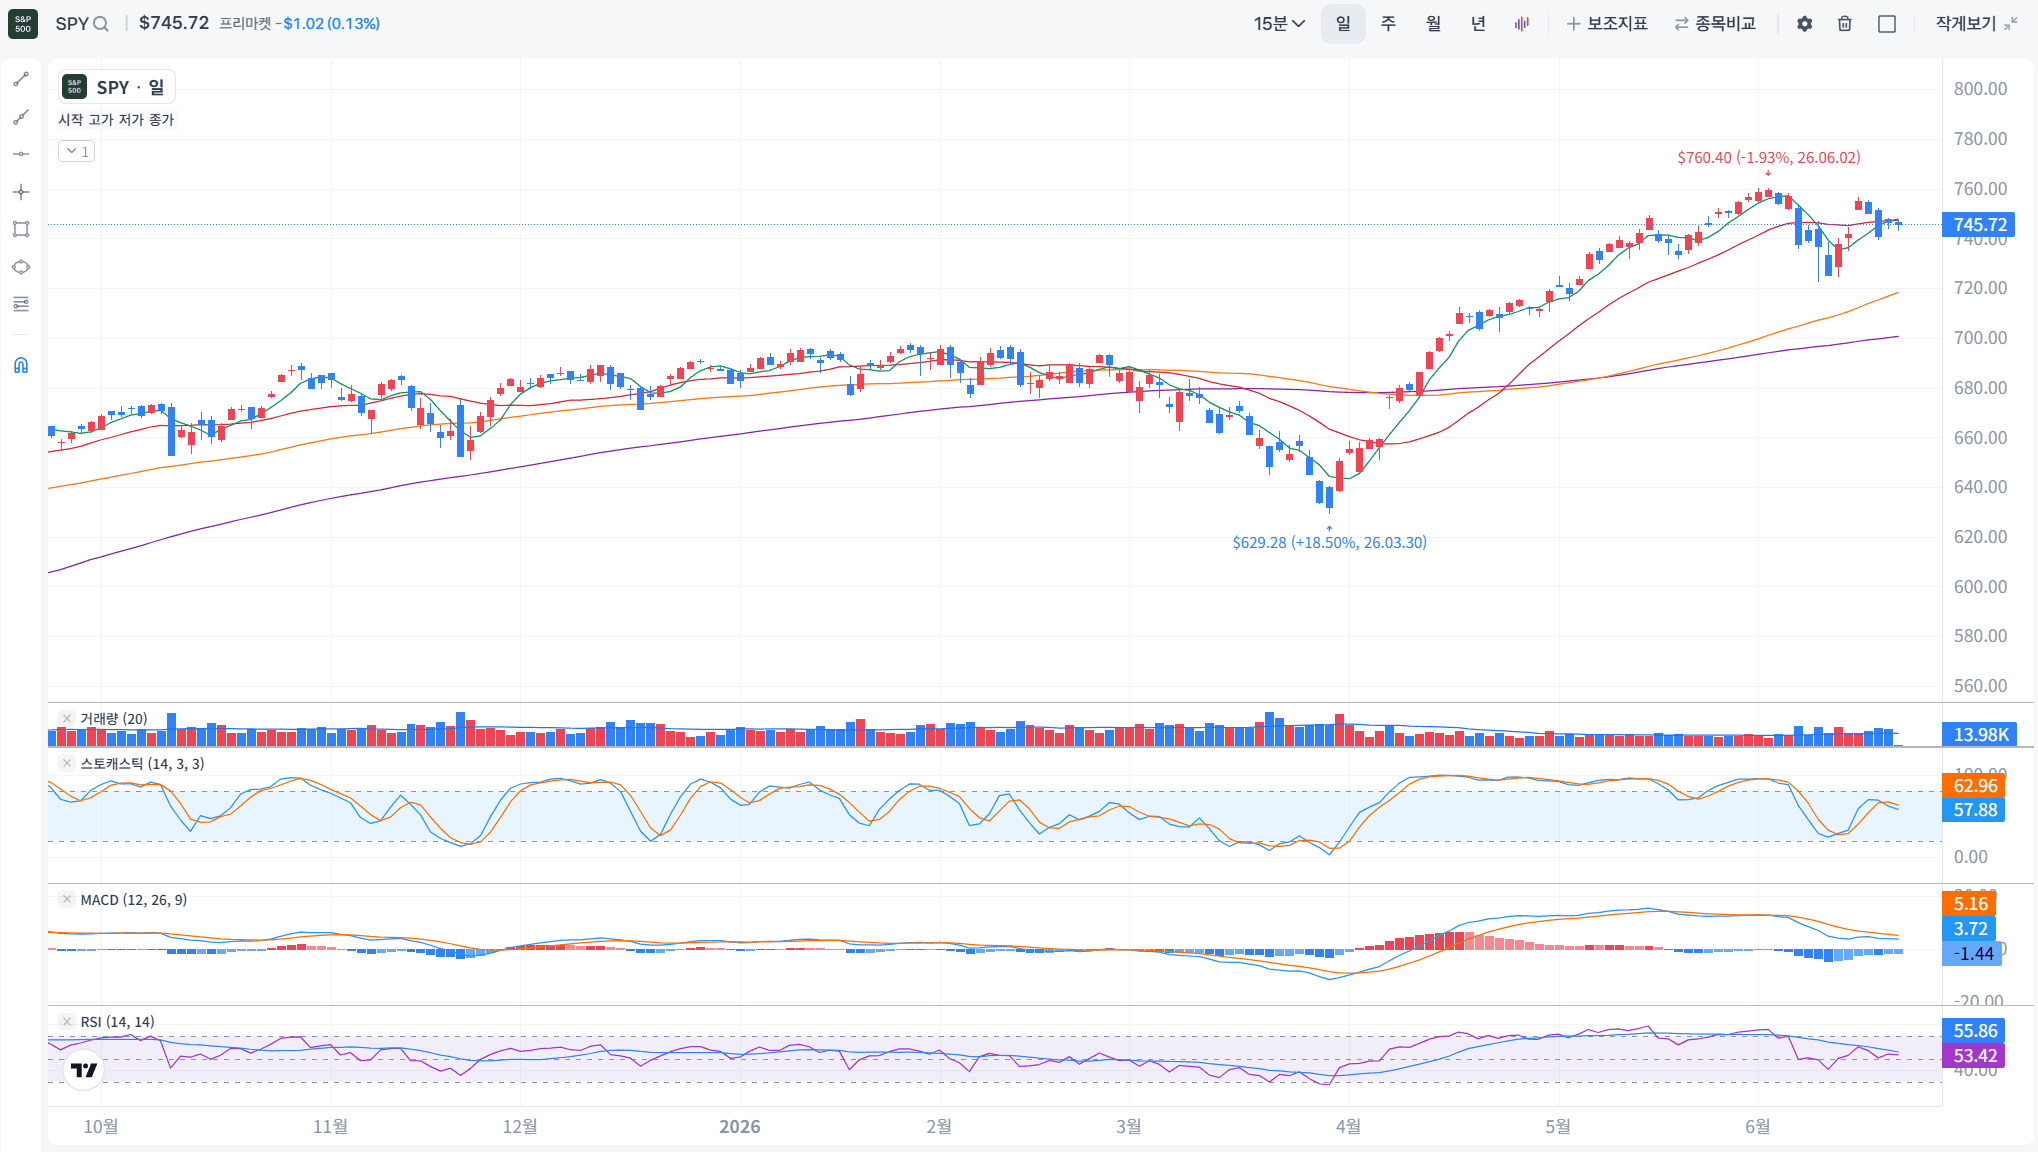Select the 월 monthly timeframe
The image size is (2038, 1152).
[x=1433, y=24]
